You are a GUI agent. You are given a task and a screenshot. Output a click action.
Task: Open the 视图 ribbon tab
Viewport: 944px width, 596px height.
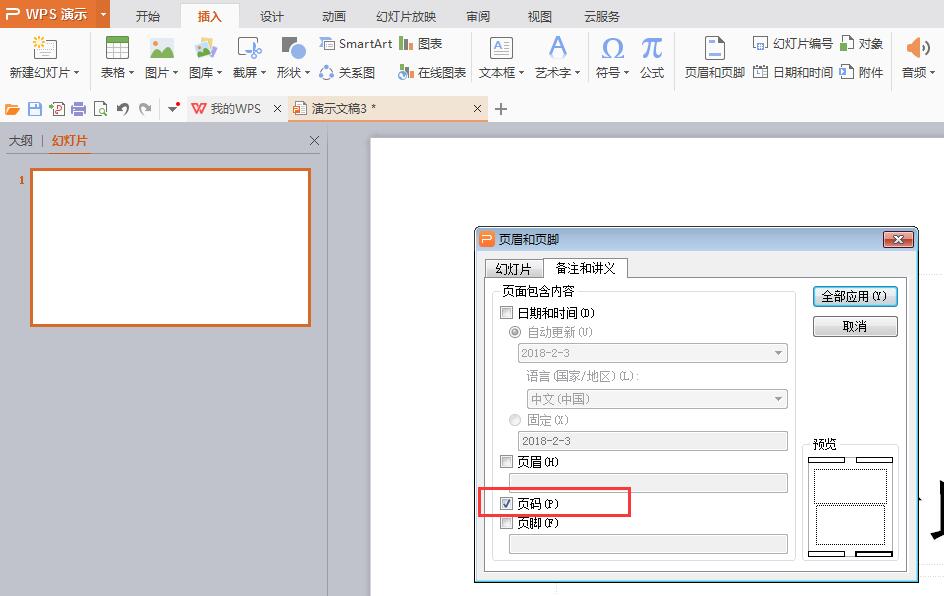point(539,16)
